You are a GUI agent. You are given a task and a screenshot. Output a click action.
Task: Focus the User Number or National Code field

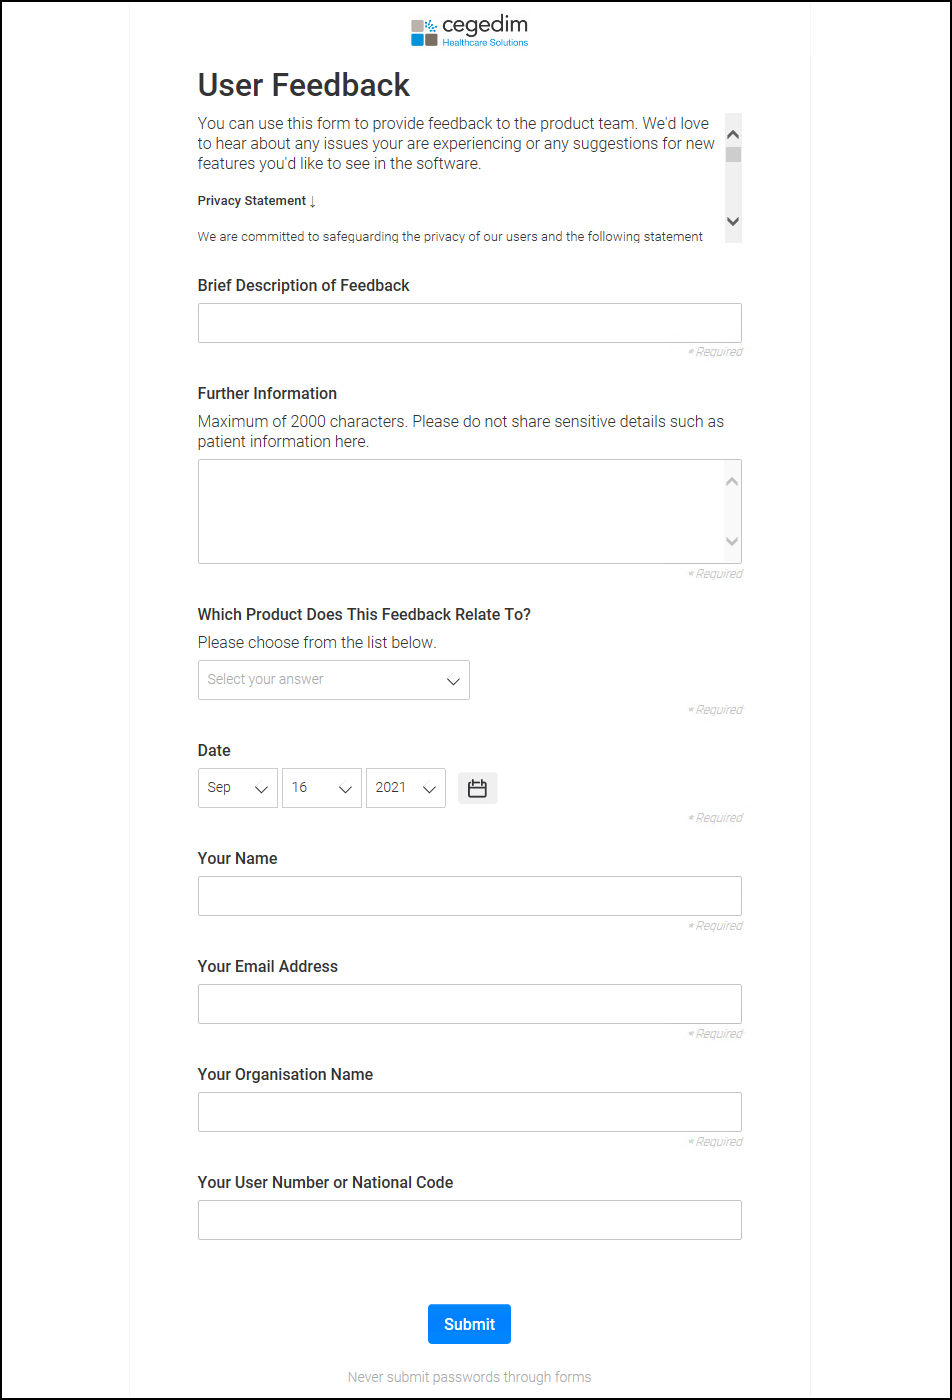click(469, 1220)
